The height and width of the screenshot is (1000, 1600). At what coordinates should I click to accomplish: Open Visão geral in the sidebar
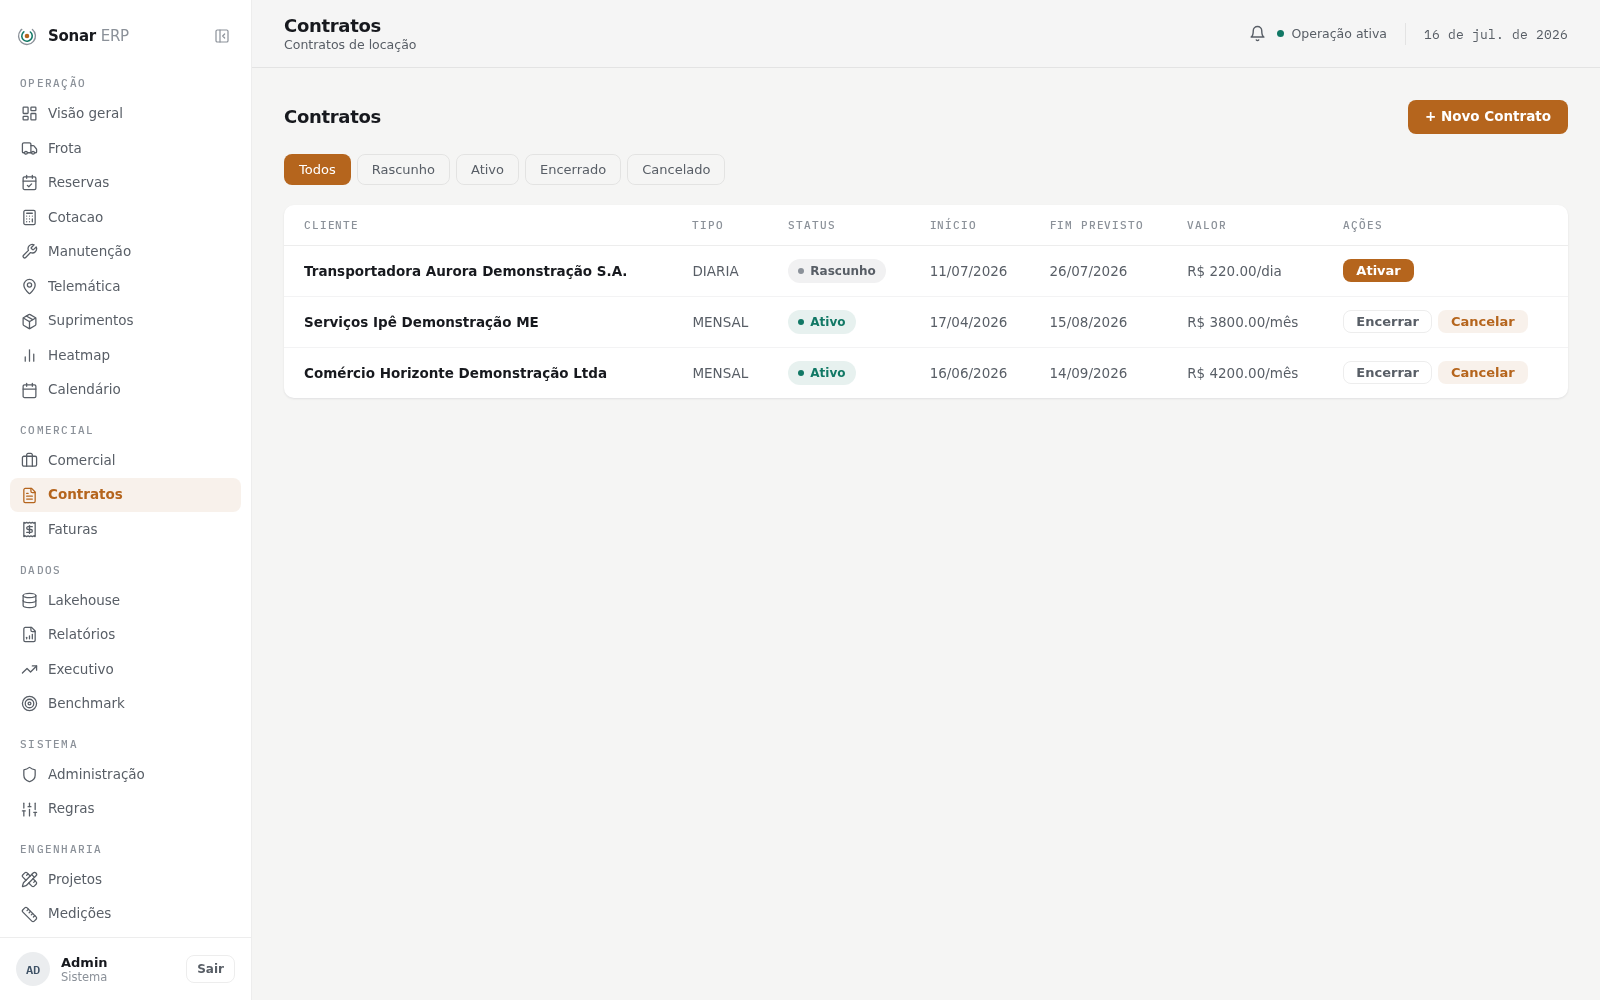pyautogui.click(x=125, y=113)
